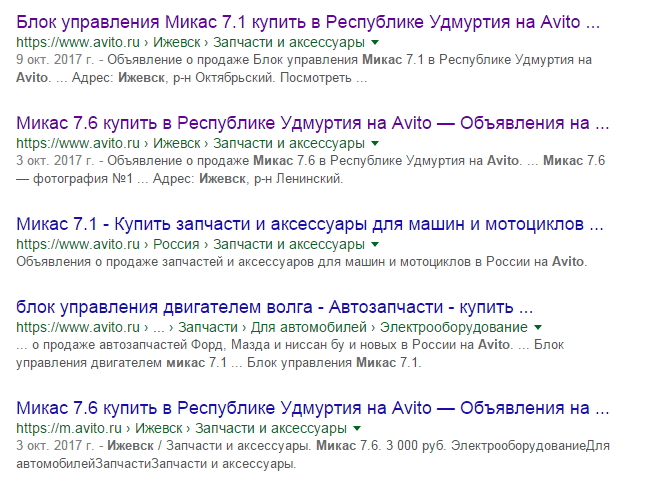
Task: Expand URL dropdown arrow under the purple 'Микас 7.6 купить' result
Action: click(x=375, y=144)
